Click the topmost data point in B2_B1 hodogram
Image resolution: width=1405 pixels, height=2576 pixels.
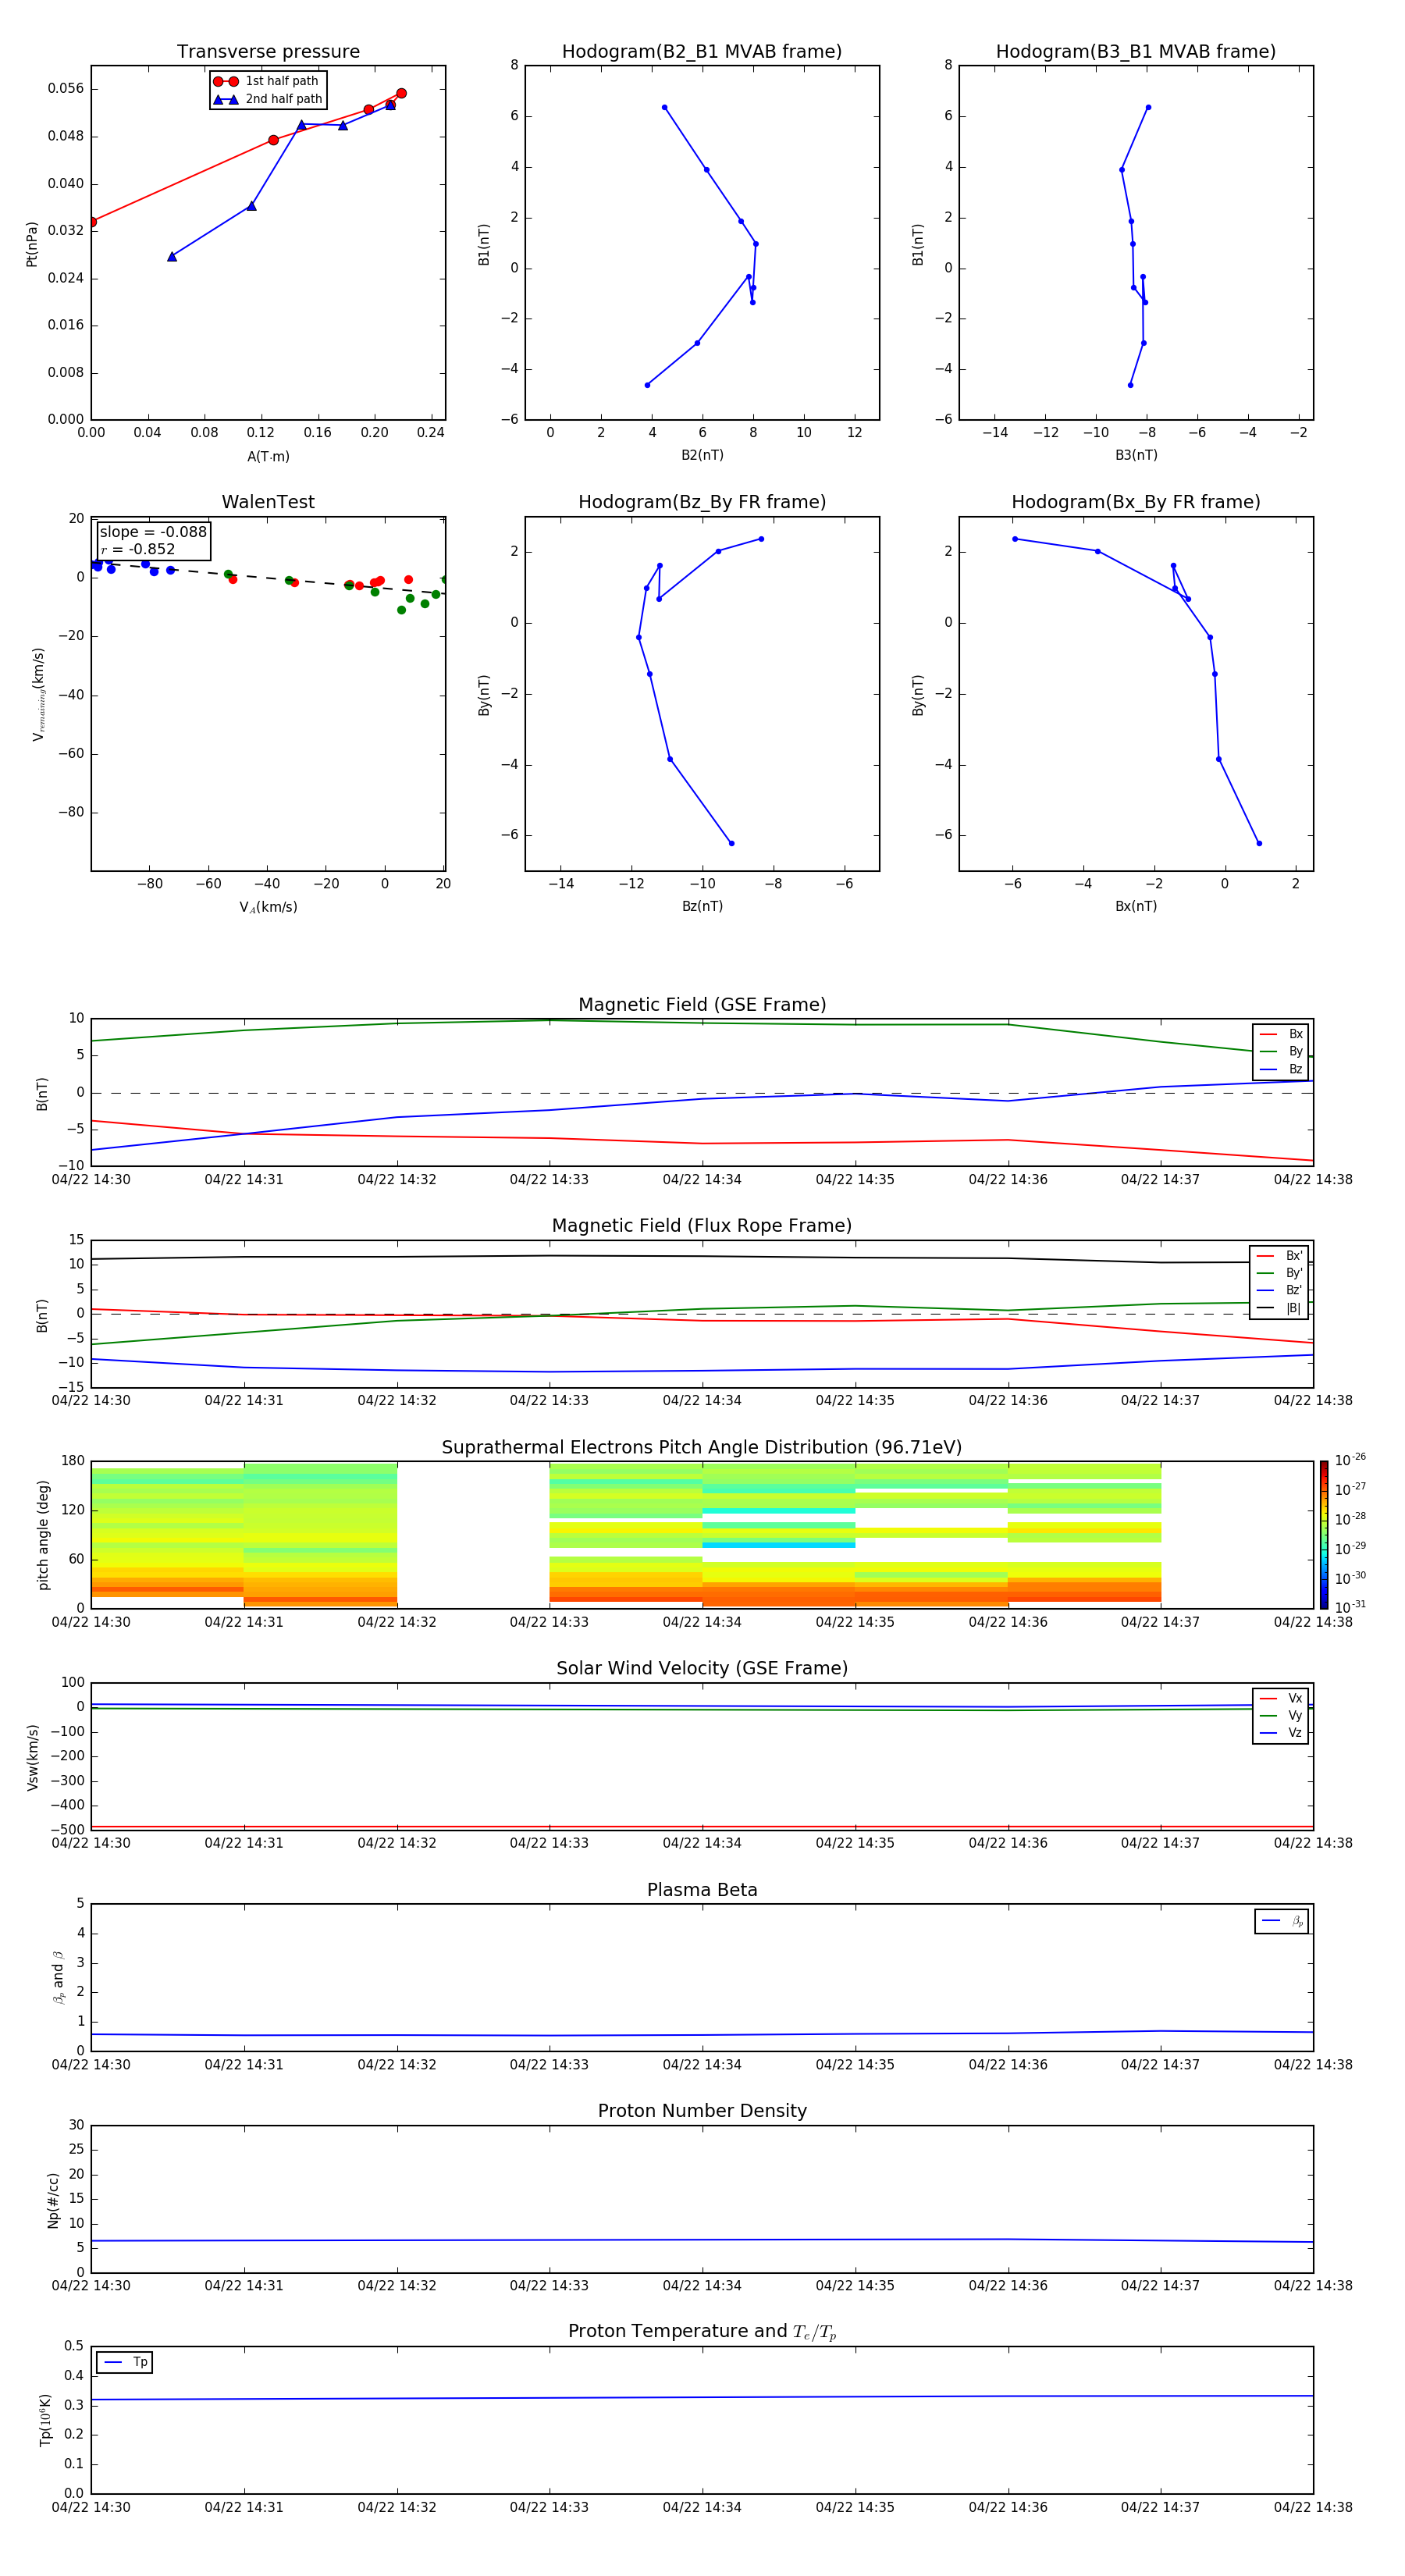point(664,107)
